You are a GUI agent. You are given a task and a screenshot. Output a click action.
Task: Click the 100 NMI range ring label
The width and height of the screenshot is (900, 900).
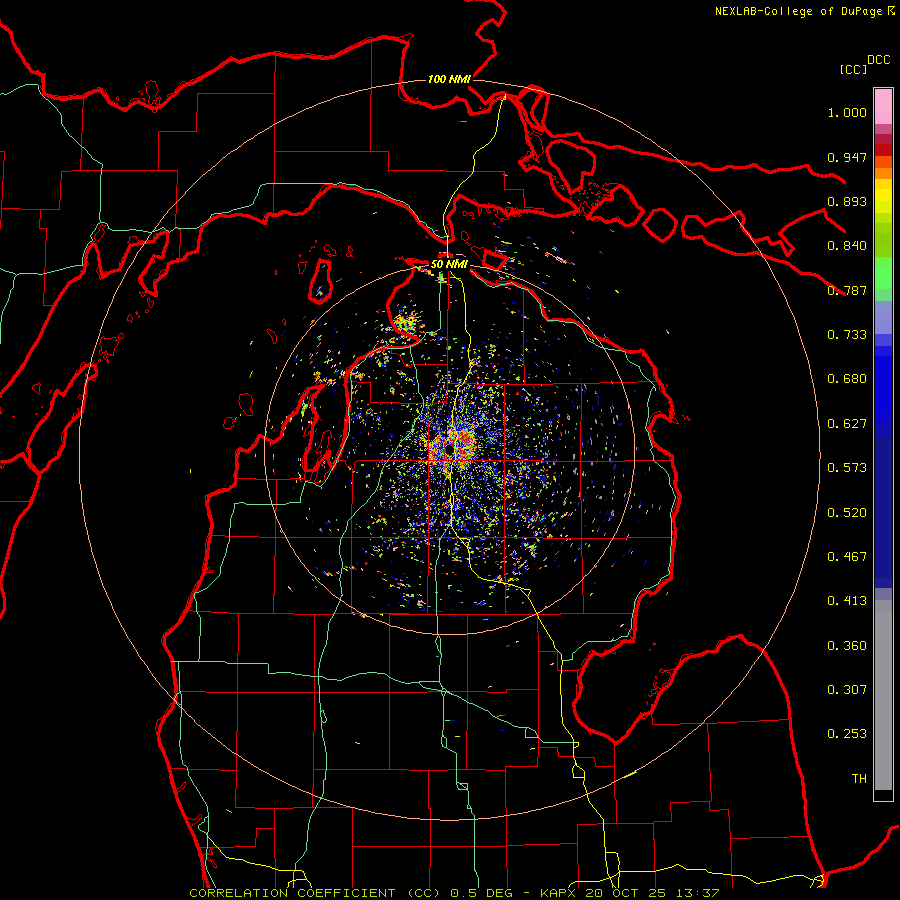pos(449,79)
